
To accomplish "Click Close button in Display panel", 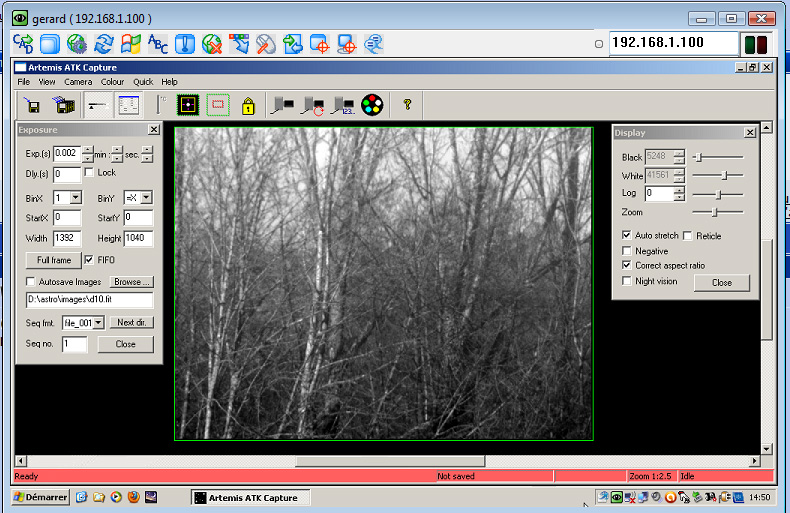I will 721,283.
